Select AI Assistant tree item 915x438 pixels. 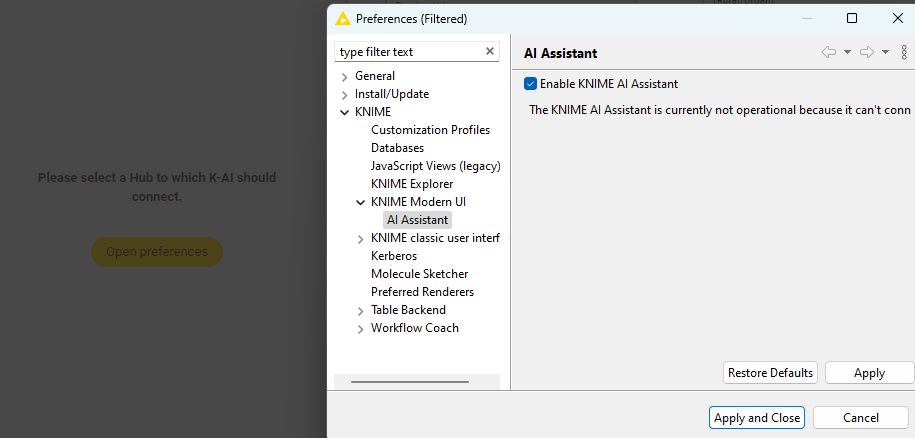(417, 220)
